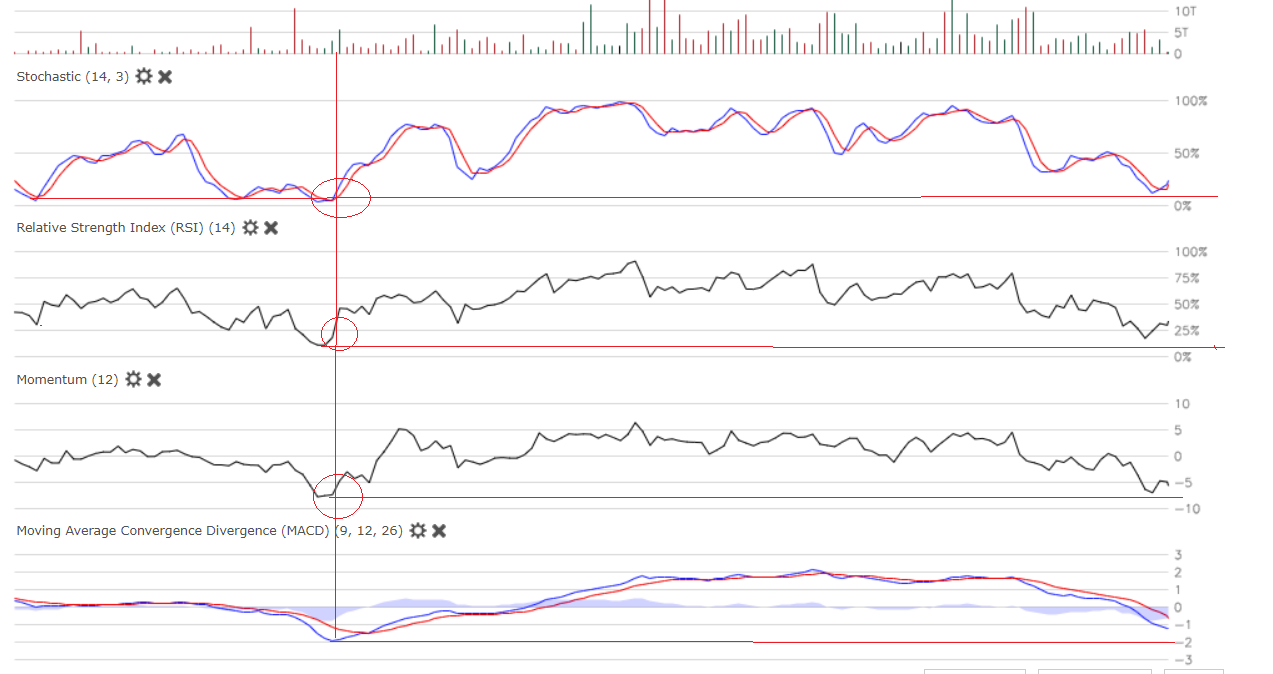Select the Moving Average Convergence Divergence title

click(x=172, y=531)
